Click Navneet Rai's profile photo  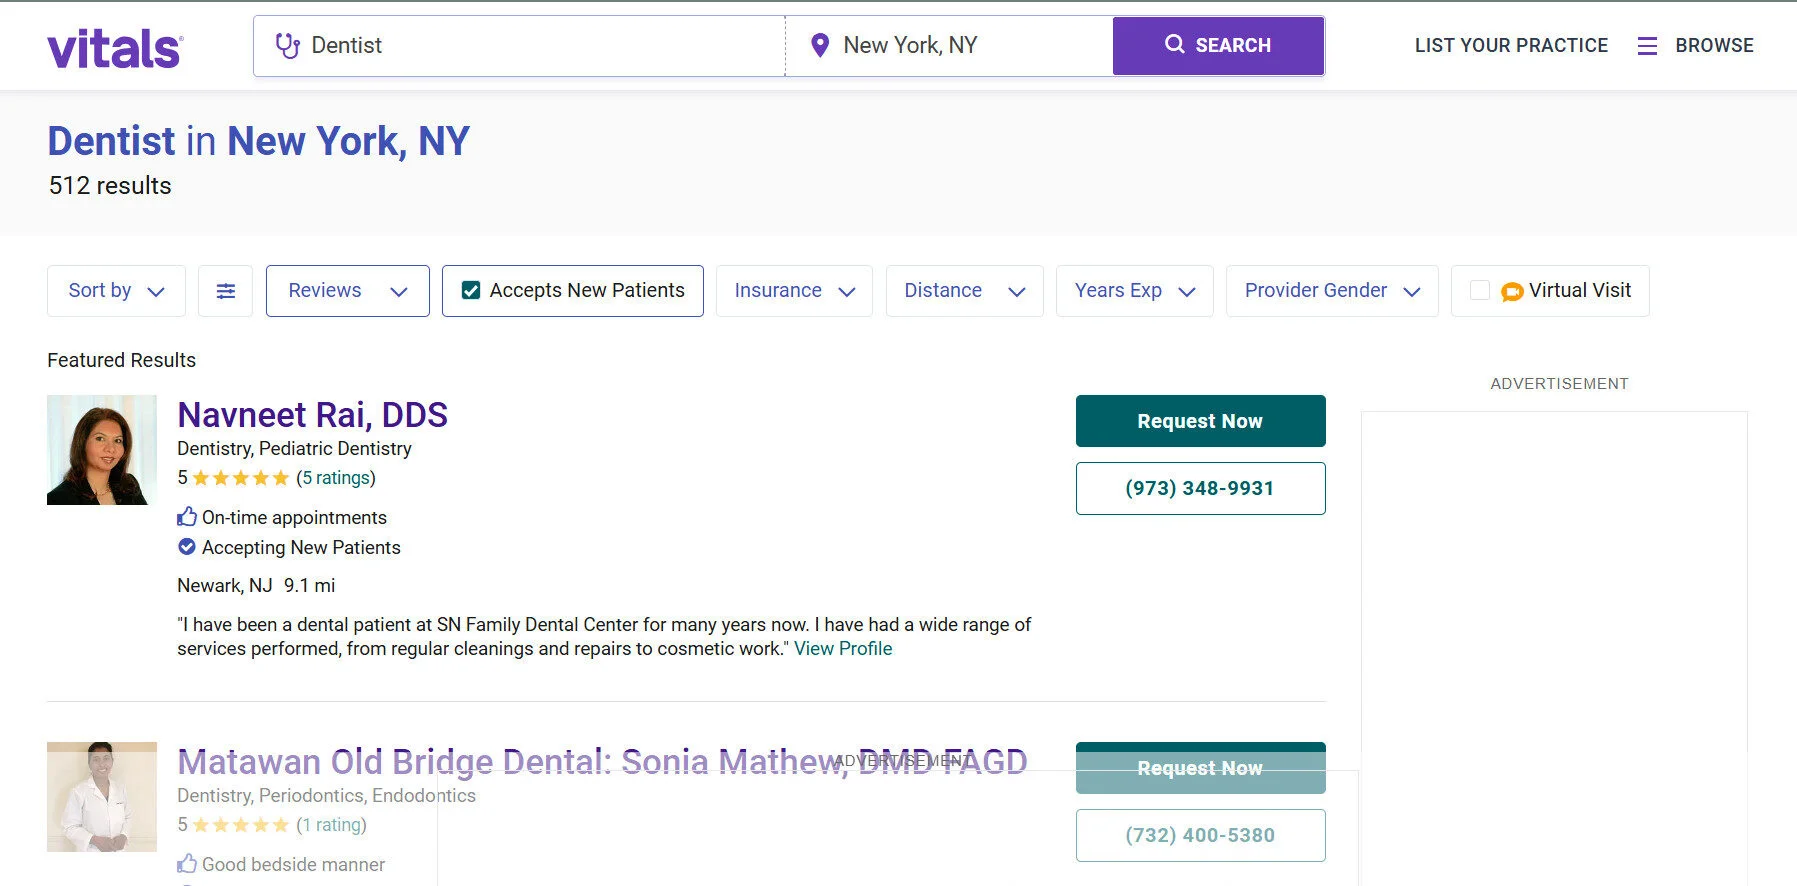(102, 450)
